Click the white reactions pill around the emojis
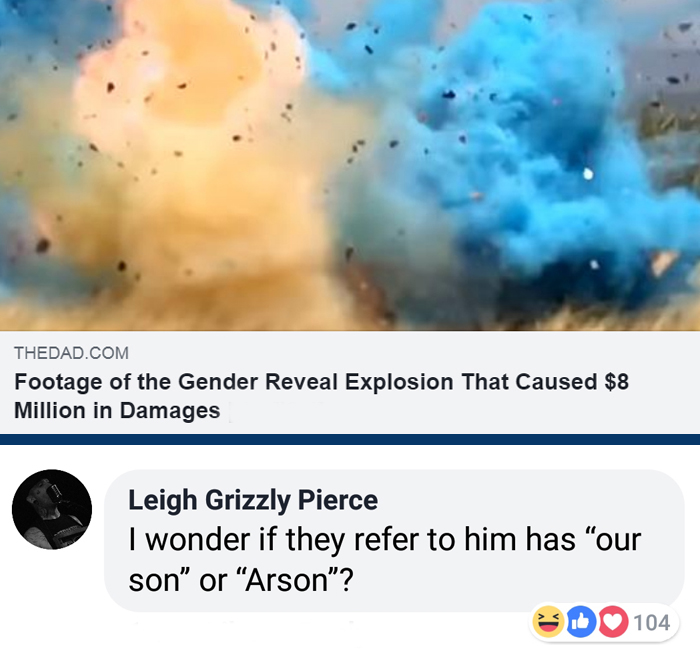This screenshot has width=700, height=658. pos(604,622)
